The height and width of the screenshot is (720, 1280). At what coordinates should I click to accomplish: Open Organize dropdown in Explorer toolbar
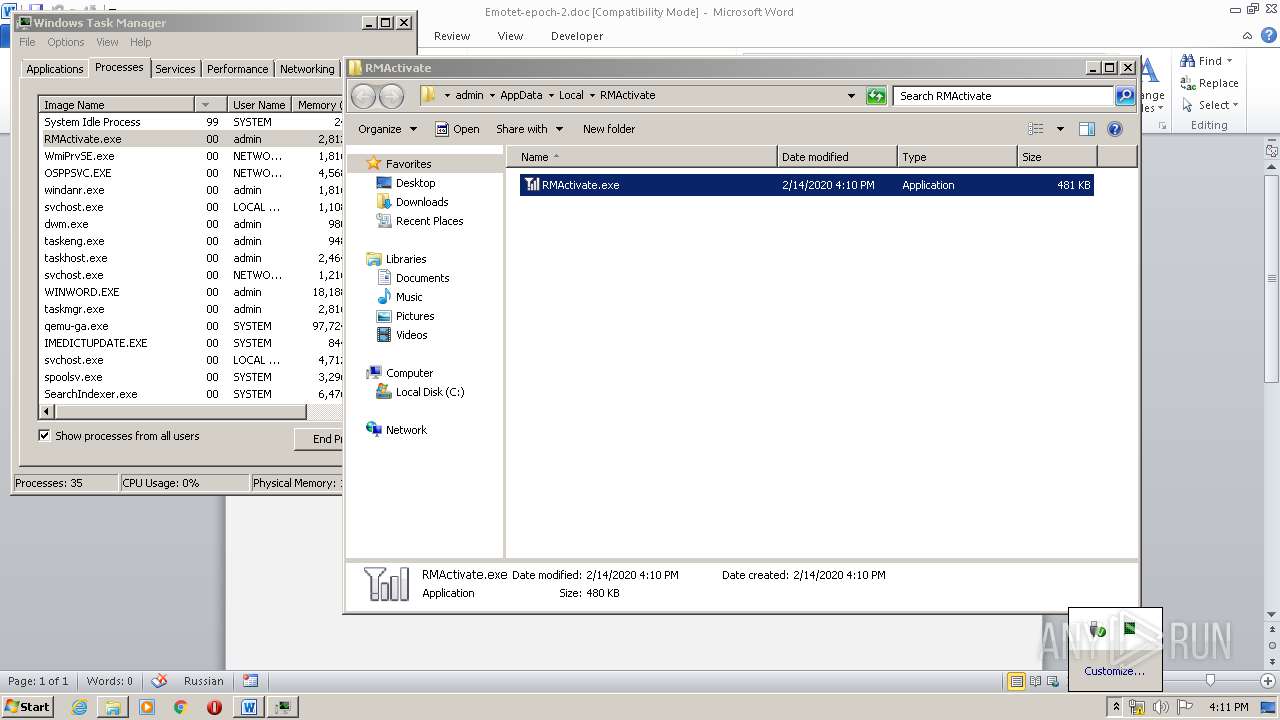point(387,129)
